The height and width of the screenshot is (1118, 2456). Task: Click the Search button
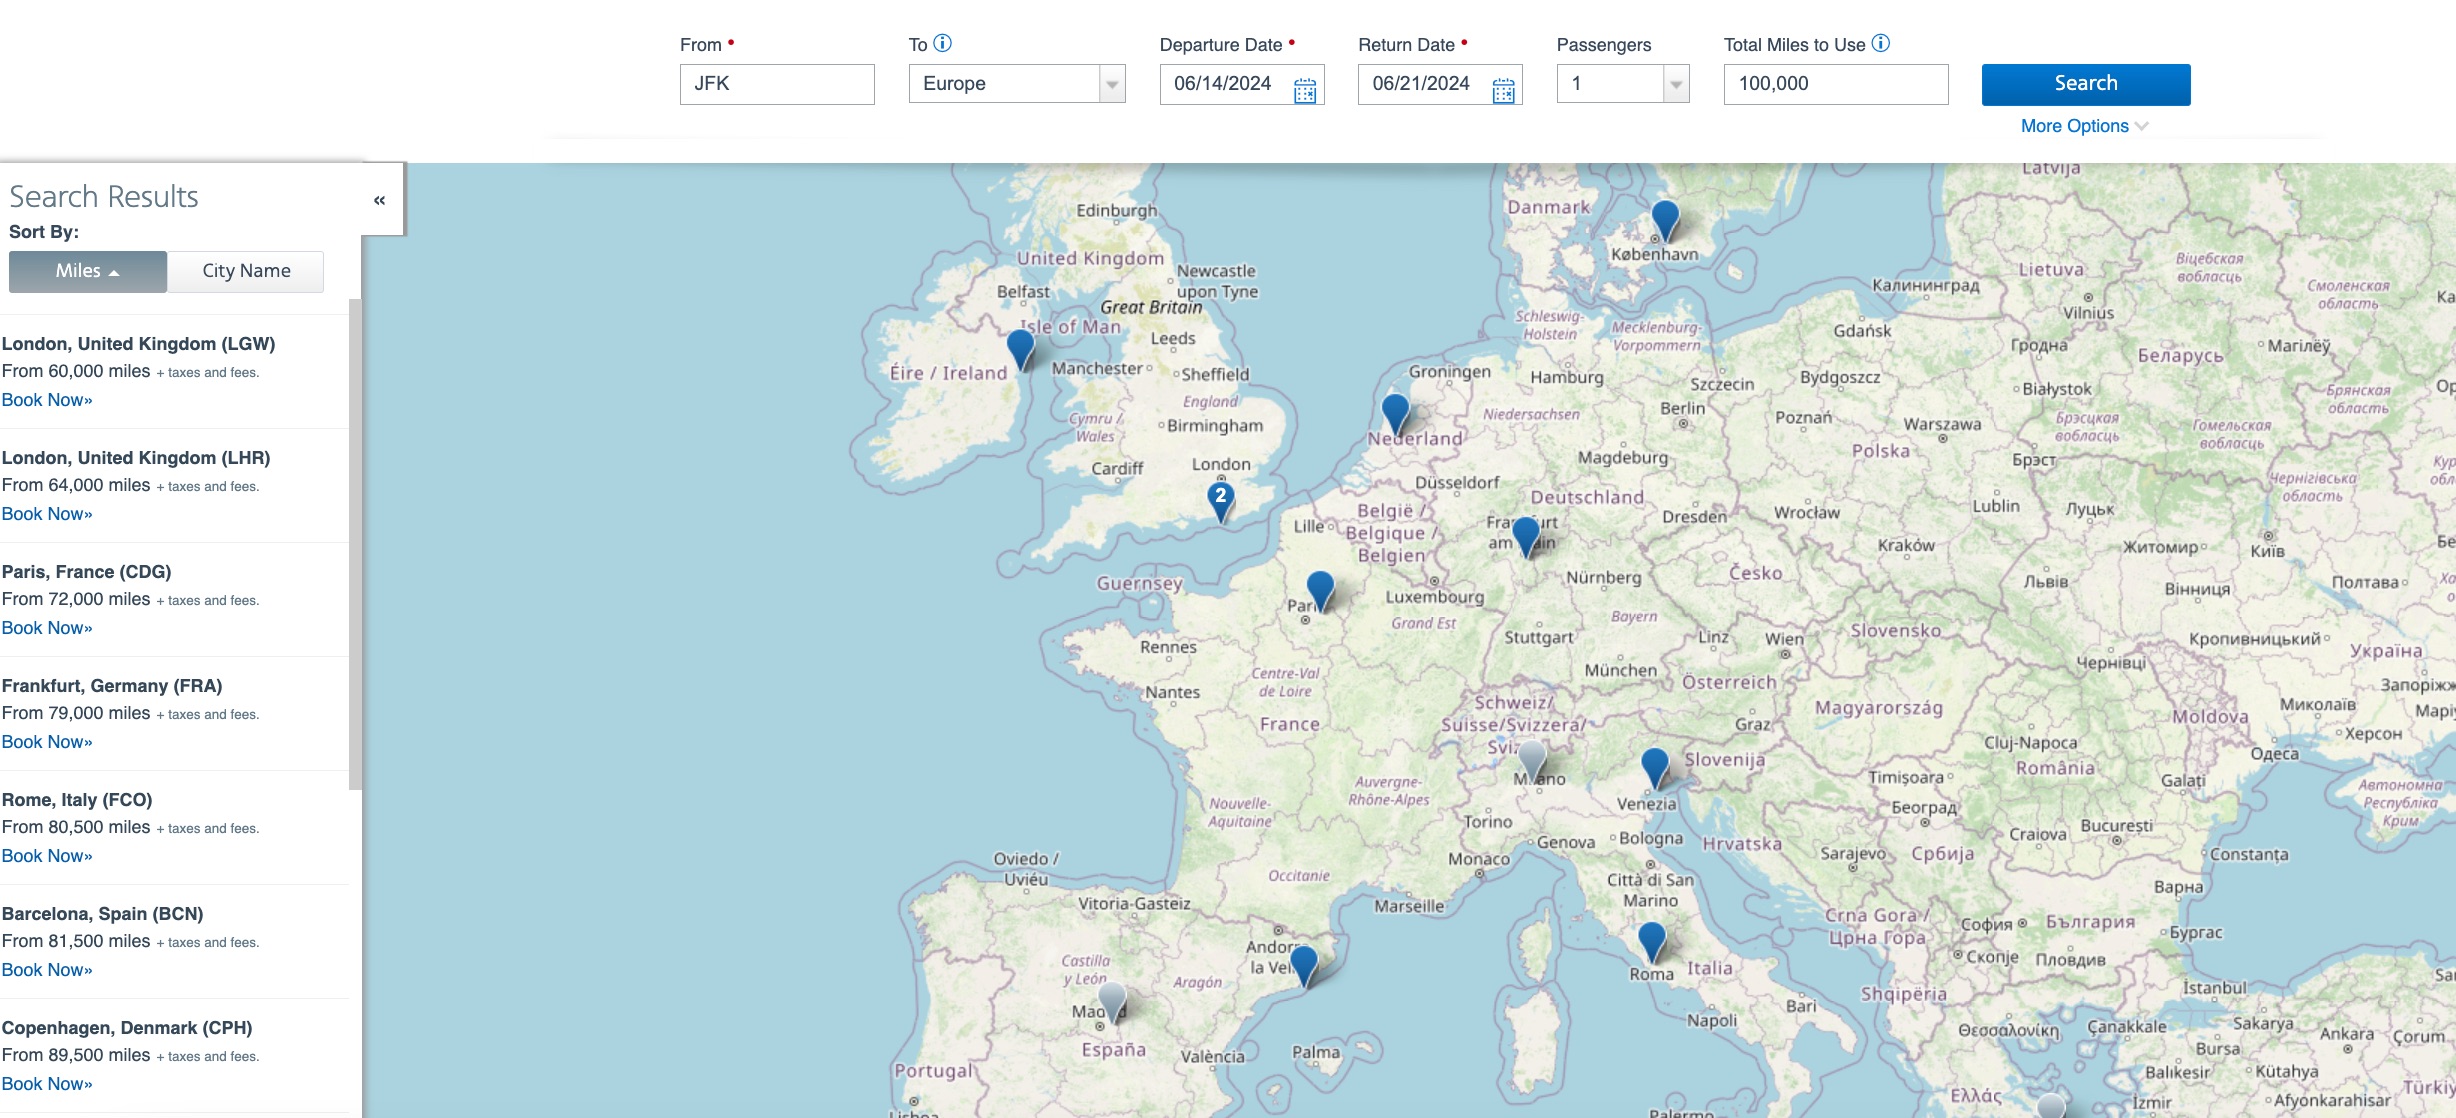click(x=2085, y=84)
